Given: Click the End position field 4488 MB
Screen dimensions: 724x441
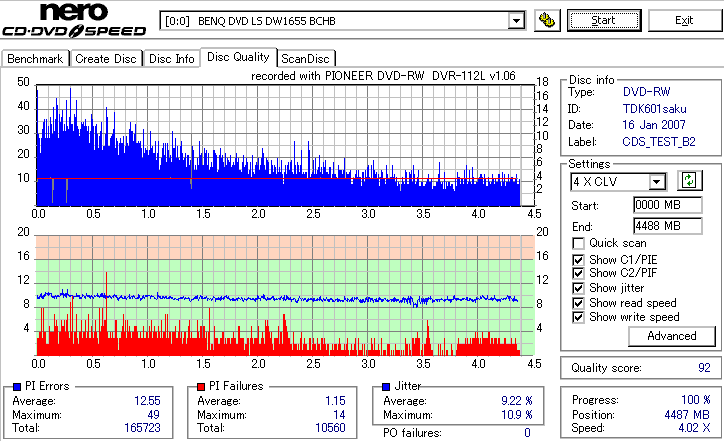Looking at the screenshot, I should click(x=668, y=226).
